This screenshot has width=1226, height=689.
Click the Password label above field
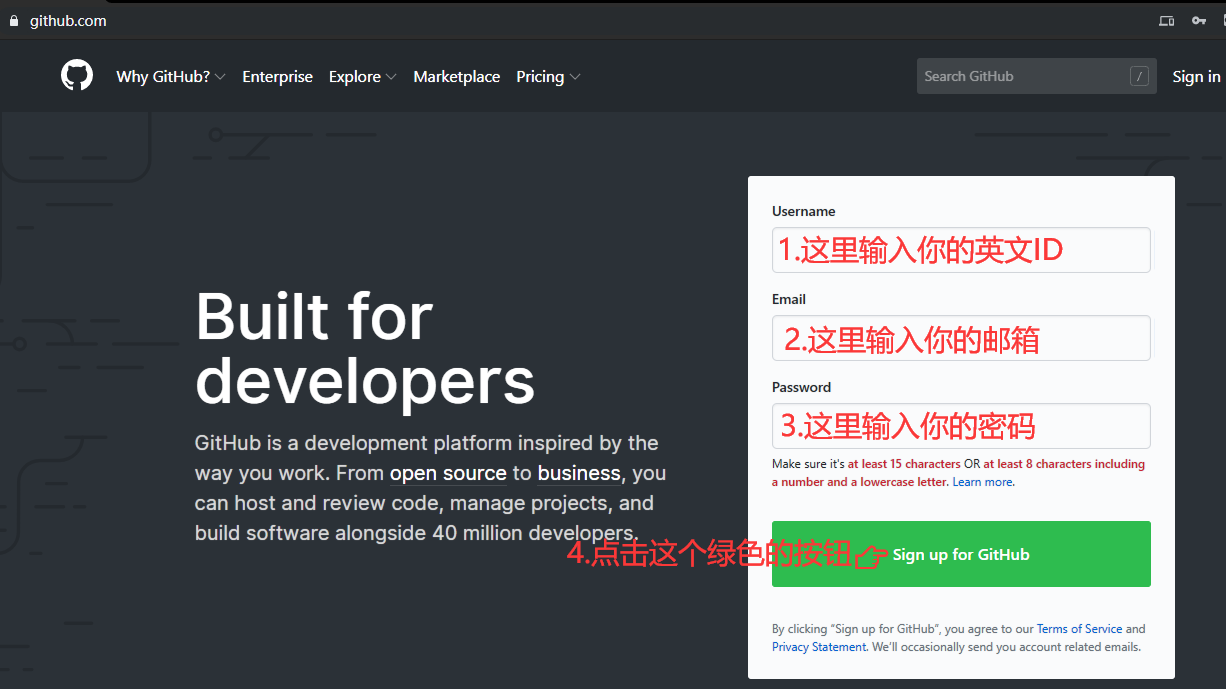[x=801, y=387]
